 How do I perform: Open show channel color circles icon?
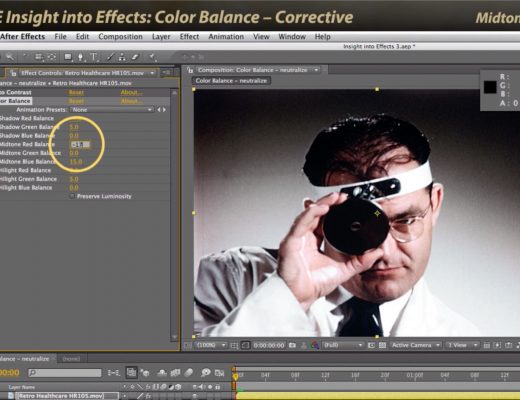[314, 345]
